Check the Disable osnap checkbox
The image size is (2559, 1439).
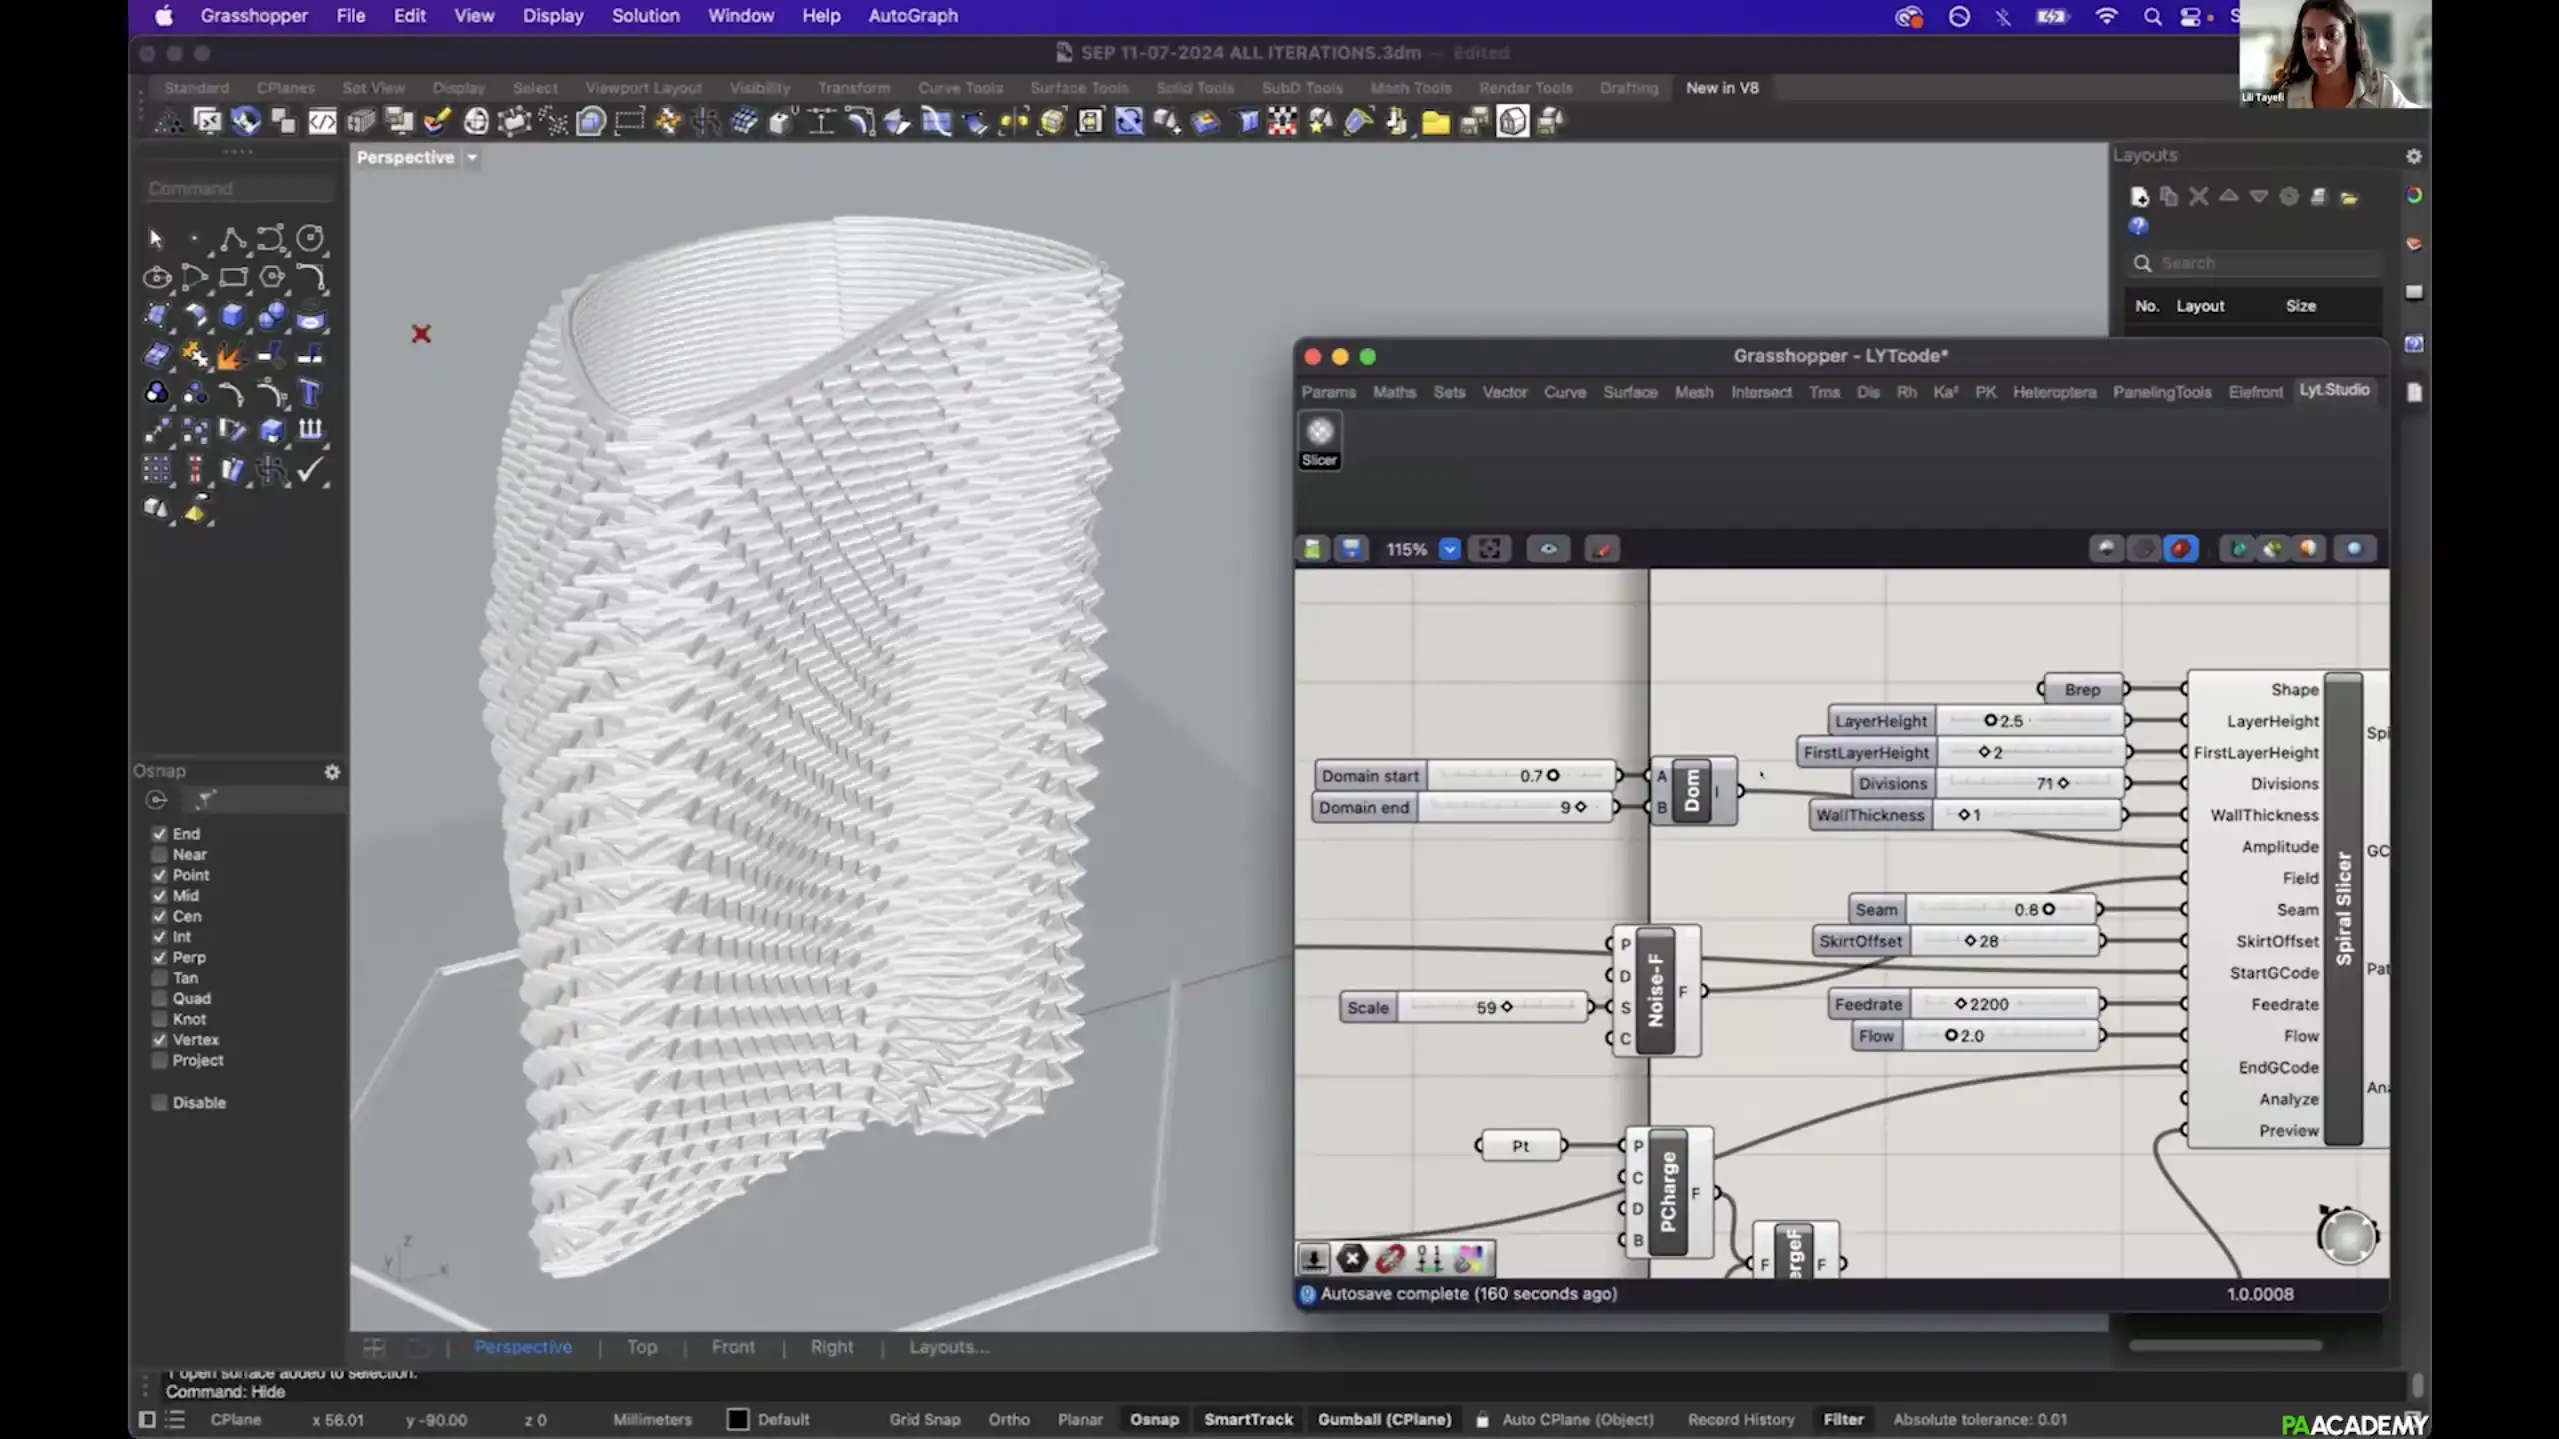[159, 1102]
